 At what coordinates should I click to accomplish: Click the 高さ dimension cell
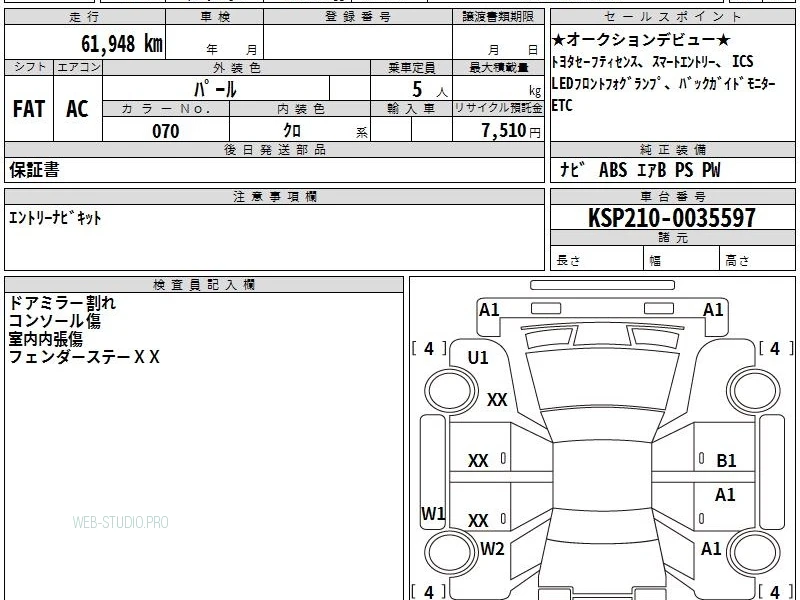coord(758,259)
